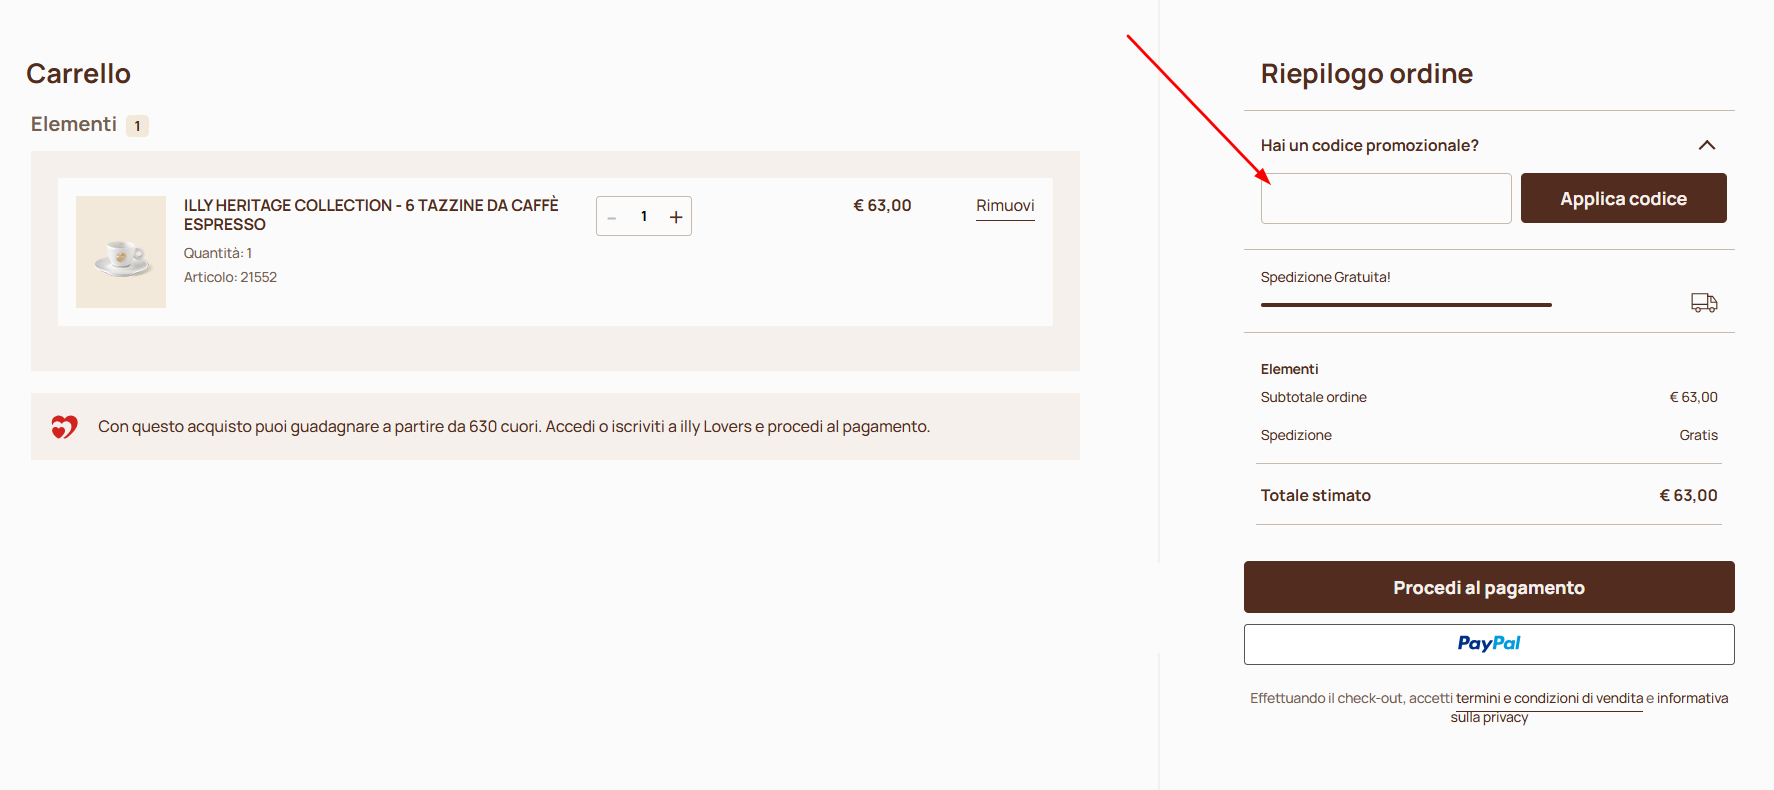The image size is (1774, 790).
Task: Pay using the PayPal button
Action: tap(1488, 644)
